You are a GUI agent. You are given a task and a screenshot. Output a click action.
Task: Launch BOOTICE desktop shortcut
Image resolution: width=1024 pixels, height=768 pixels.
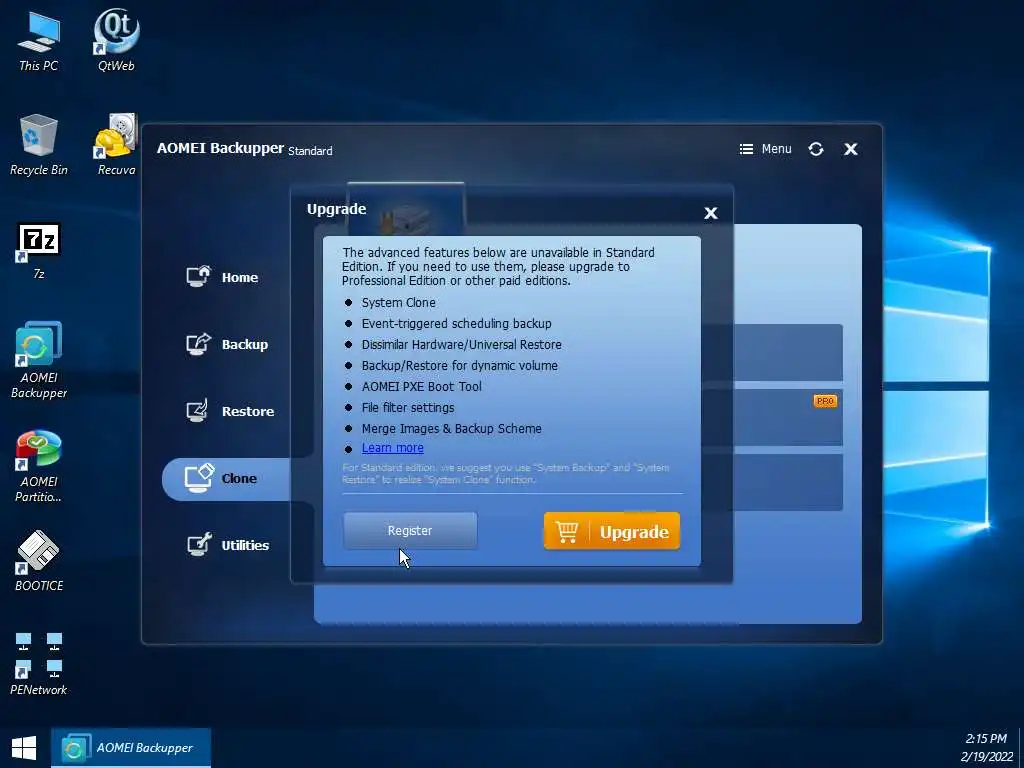(x=39, y=561)
